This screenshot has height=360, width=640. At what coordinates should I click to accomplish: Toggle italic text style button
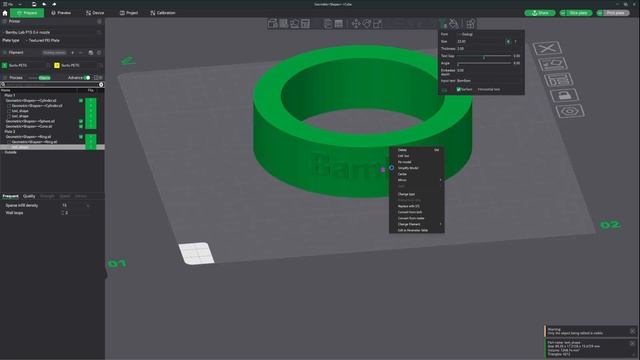point(516,42)
